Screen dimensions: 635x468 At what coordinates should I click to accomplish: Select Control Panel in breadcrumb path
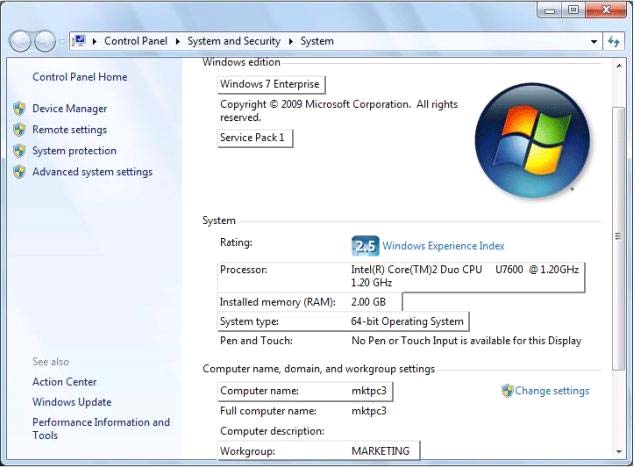tap(136, 41)
